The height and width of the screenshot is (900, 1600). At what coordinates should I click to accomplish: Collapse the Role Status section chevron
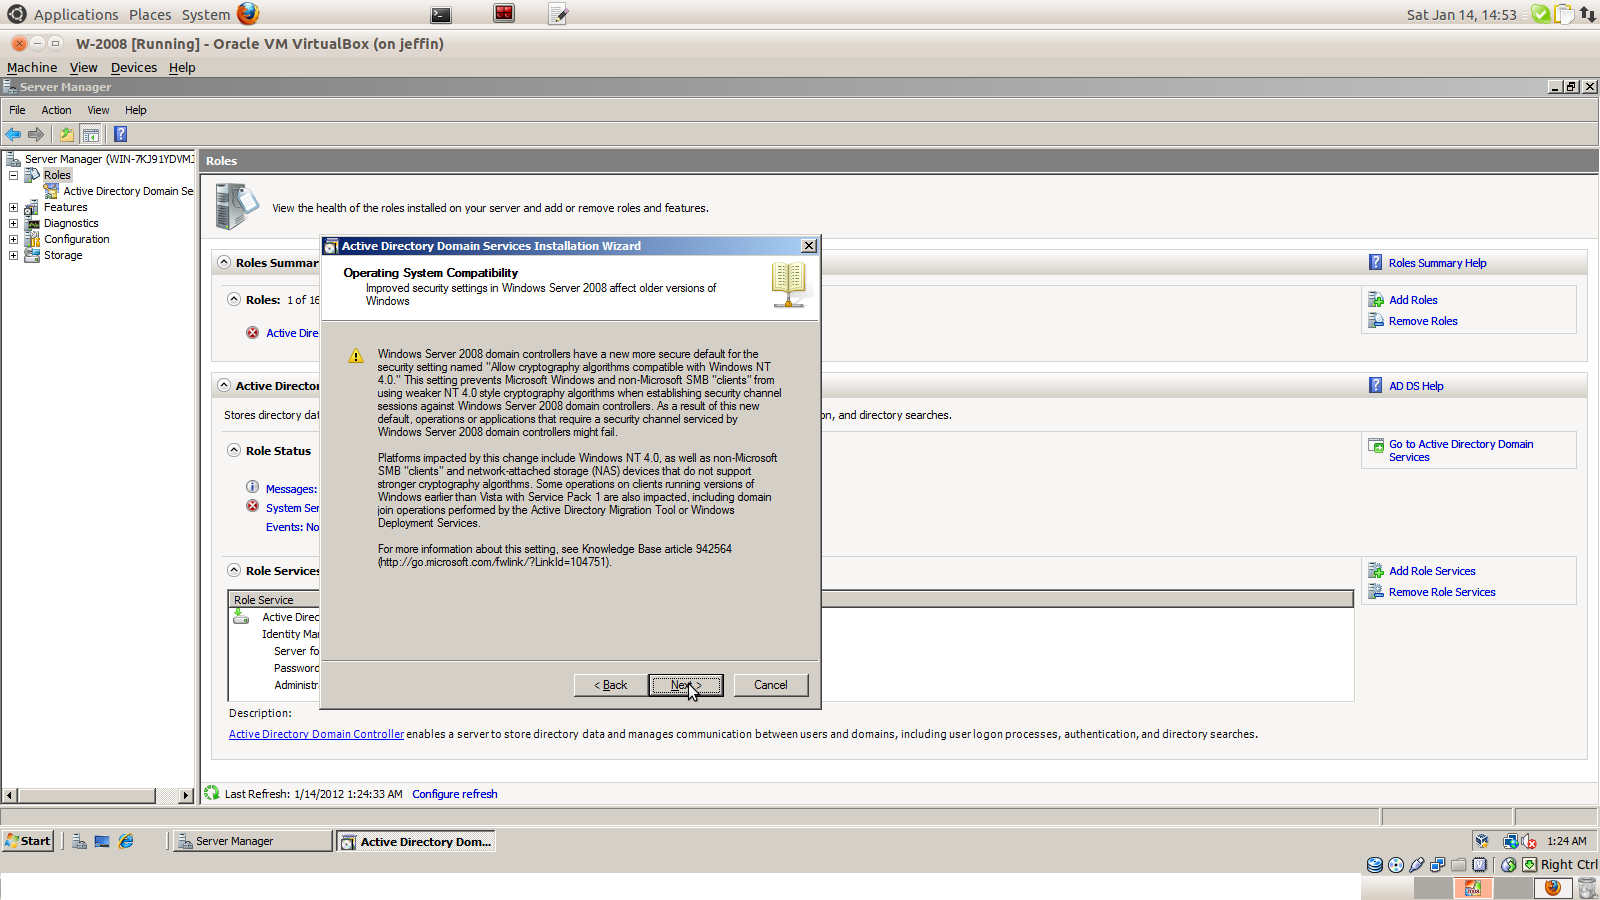[234, 451]
